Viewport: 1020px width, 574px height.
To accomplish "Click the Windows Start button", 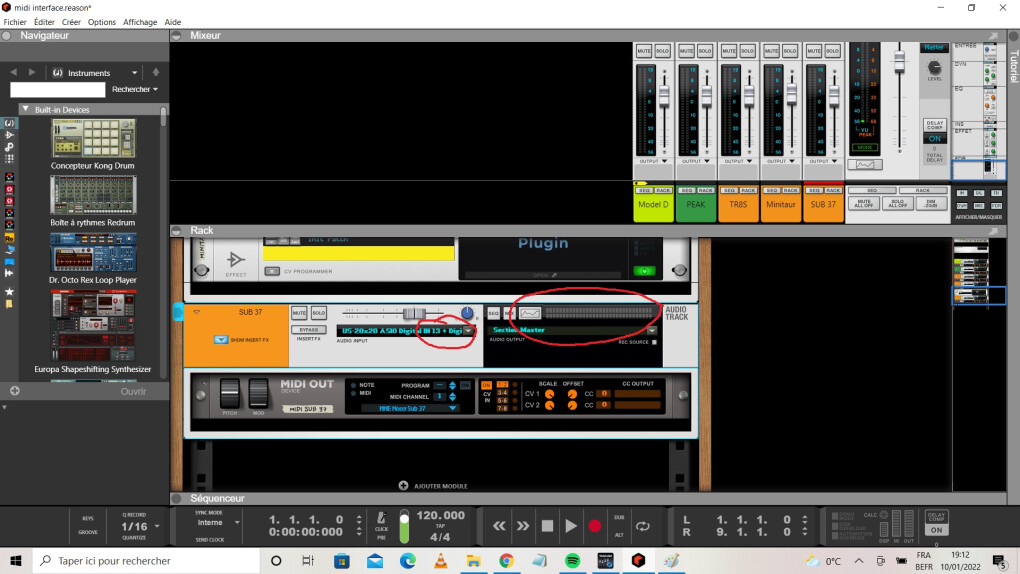I will pos(16,560).
